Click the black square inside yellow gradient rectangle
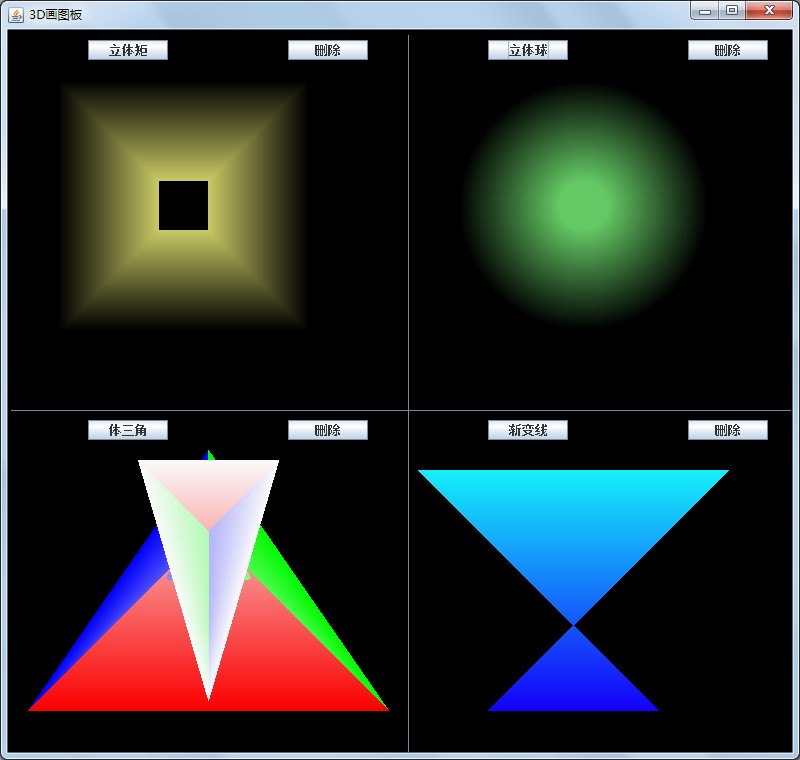Viewport: 800px width, 760px height. click(x=183, y=205)
